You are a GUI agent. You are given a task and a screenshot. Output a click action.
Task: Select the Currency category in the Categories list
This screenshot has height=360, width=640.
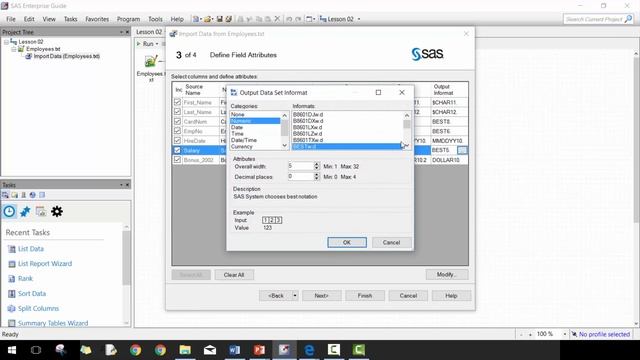pos(242,147)
